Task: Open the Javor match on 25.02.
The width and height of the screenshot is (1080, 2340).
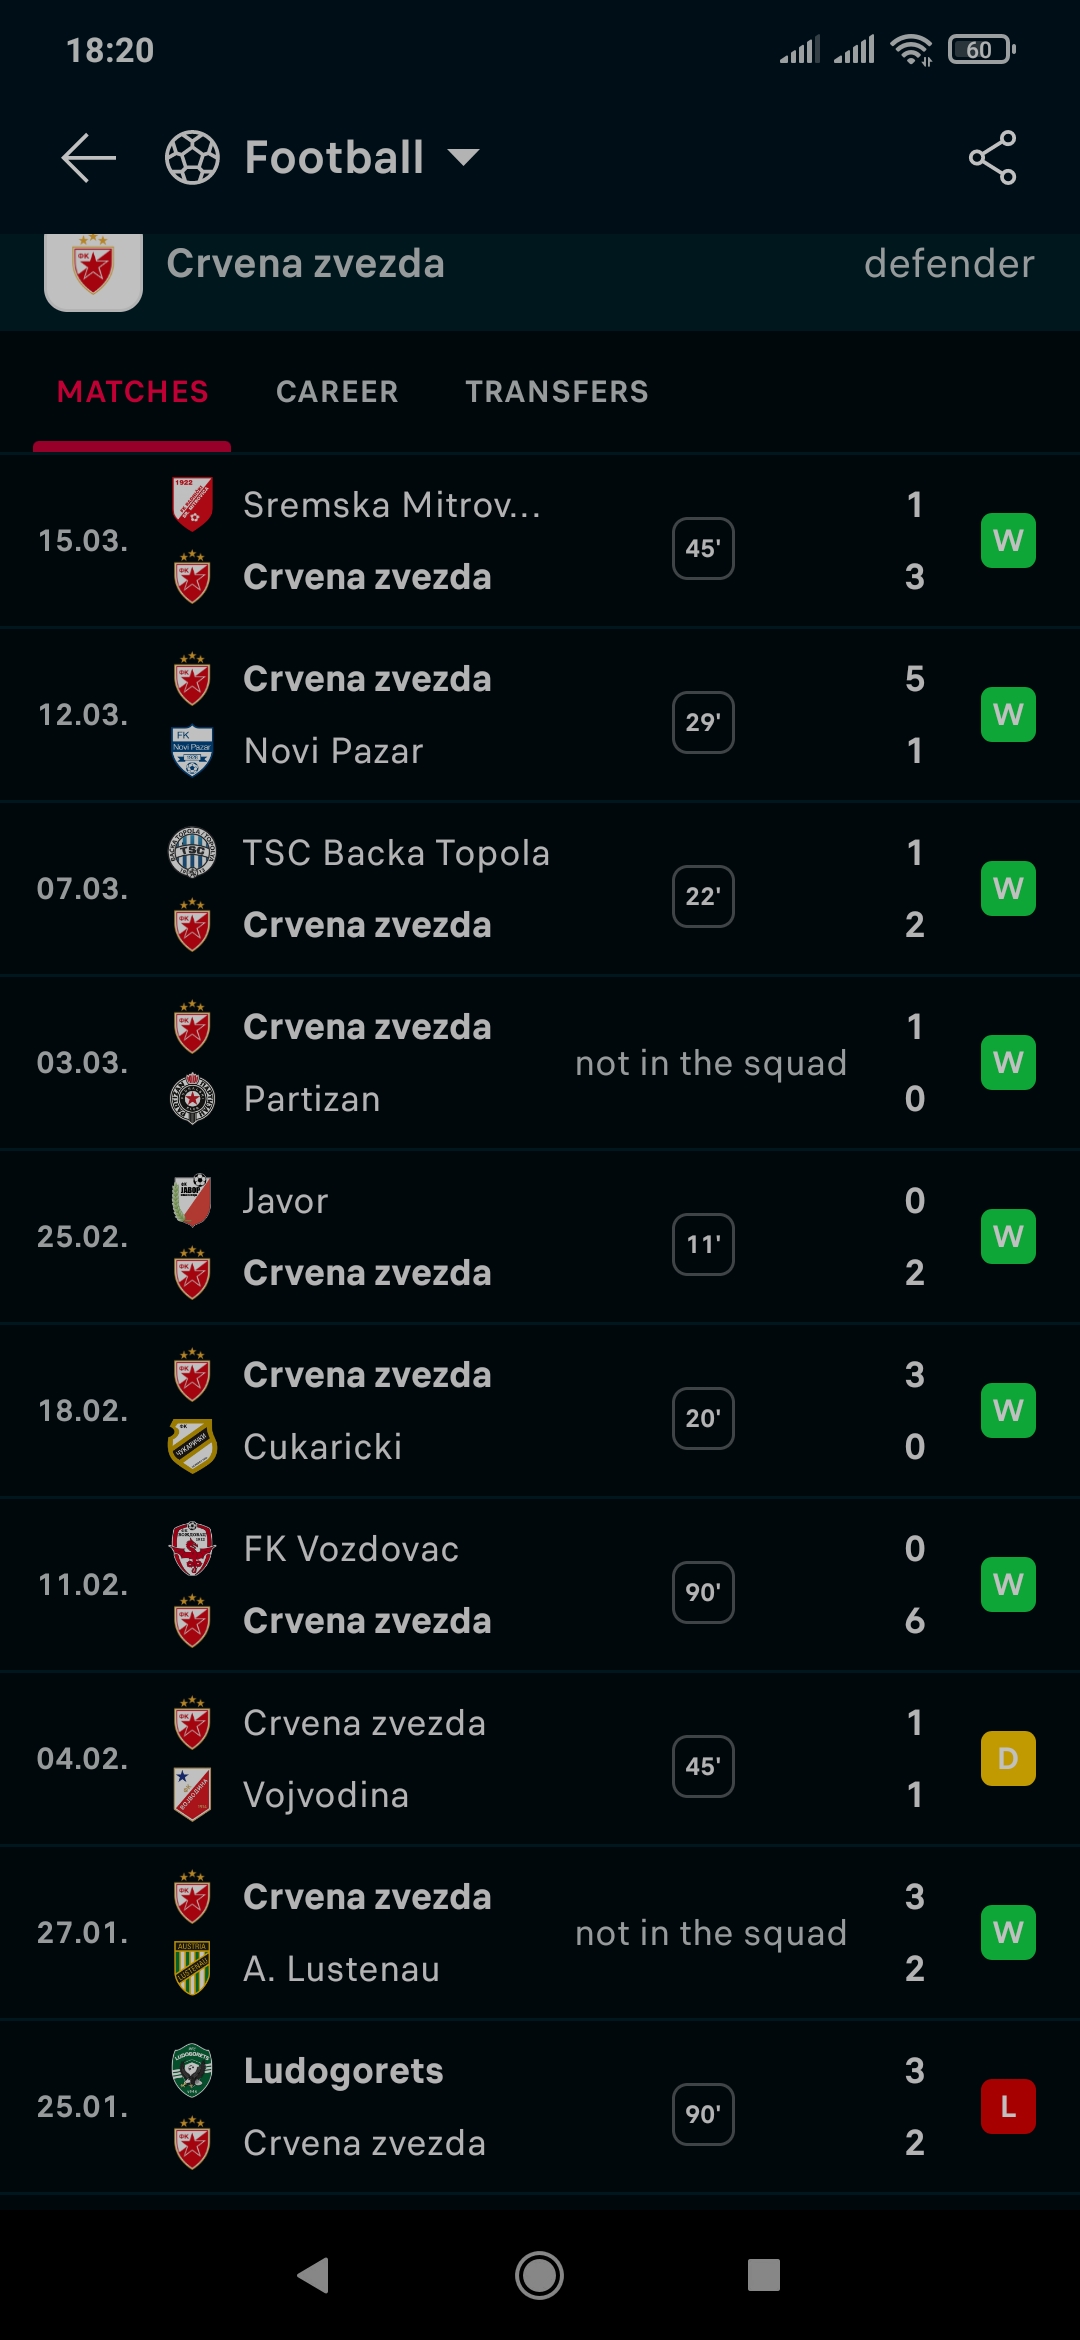Action: (x=540, y=1237)
